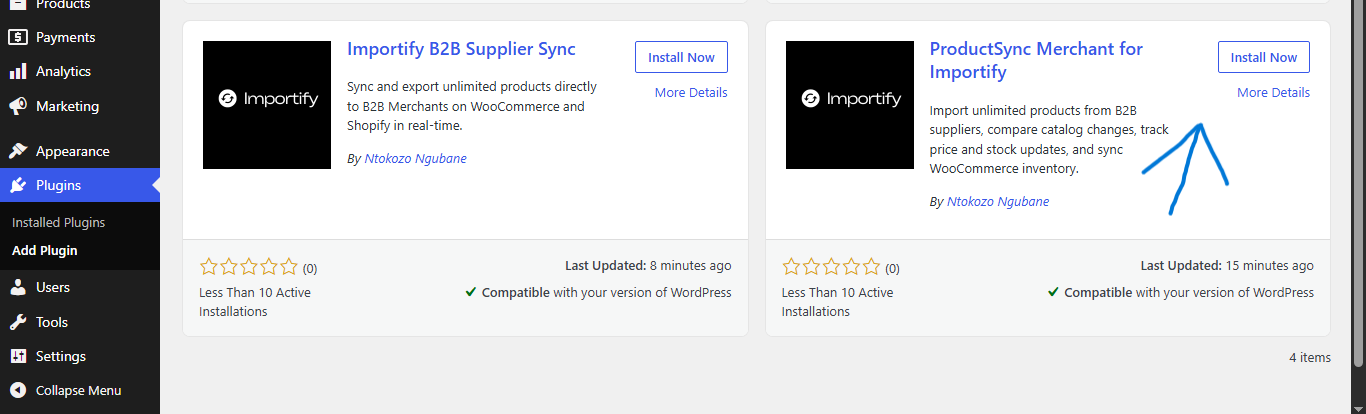Image resolution: width=1366 pixels, height=414 pixels.
Task: Open Importify B2B Supplier Sync title link
Action: [461, 48]
